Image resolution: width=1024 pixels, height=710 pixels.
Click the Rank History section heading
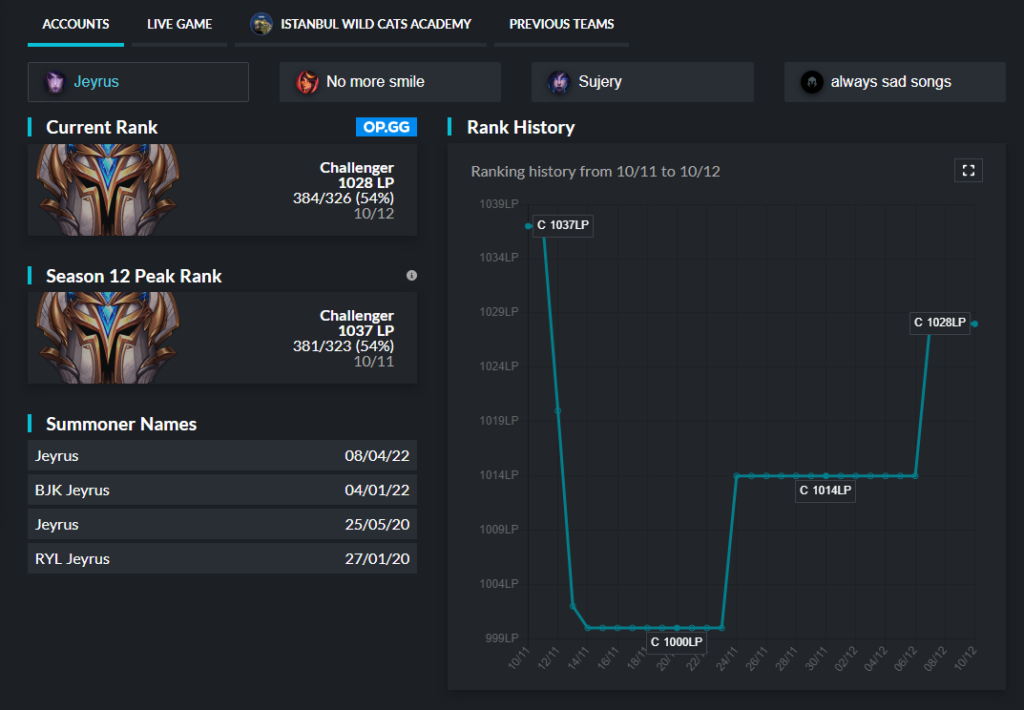coord(520,127)
